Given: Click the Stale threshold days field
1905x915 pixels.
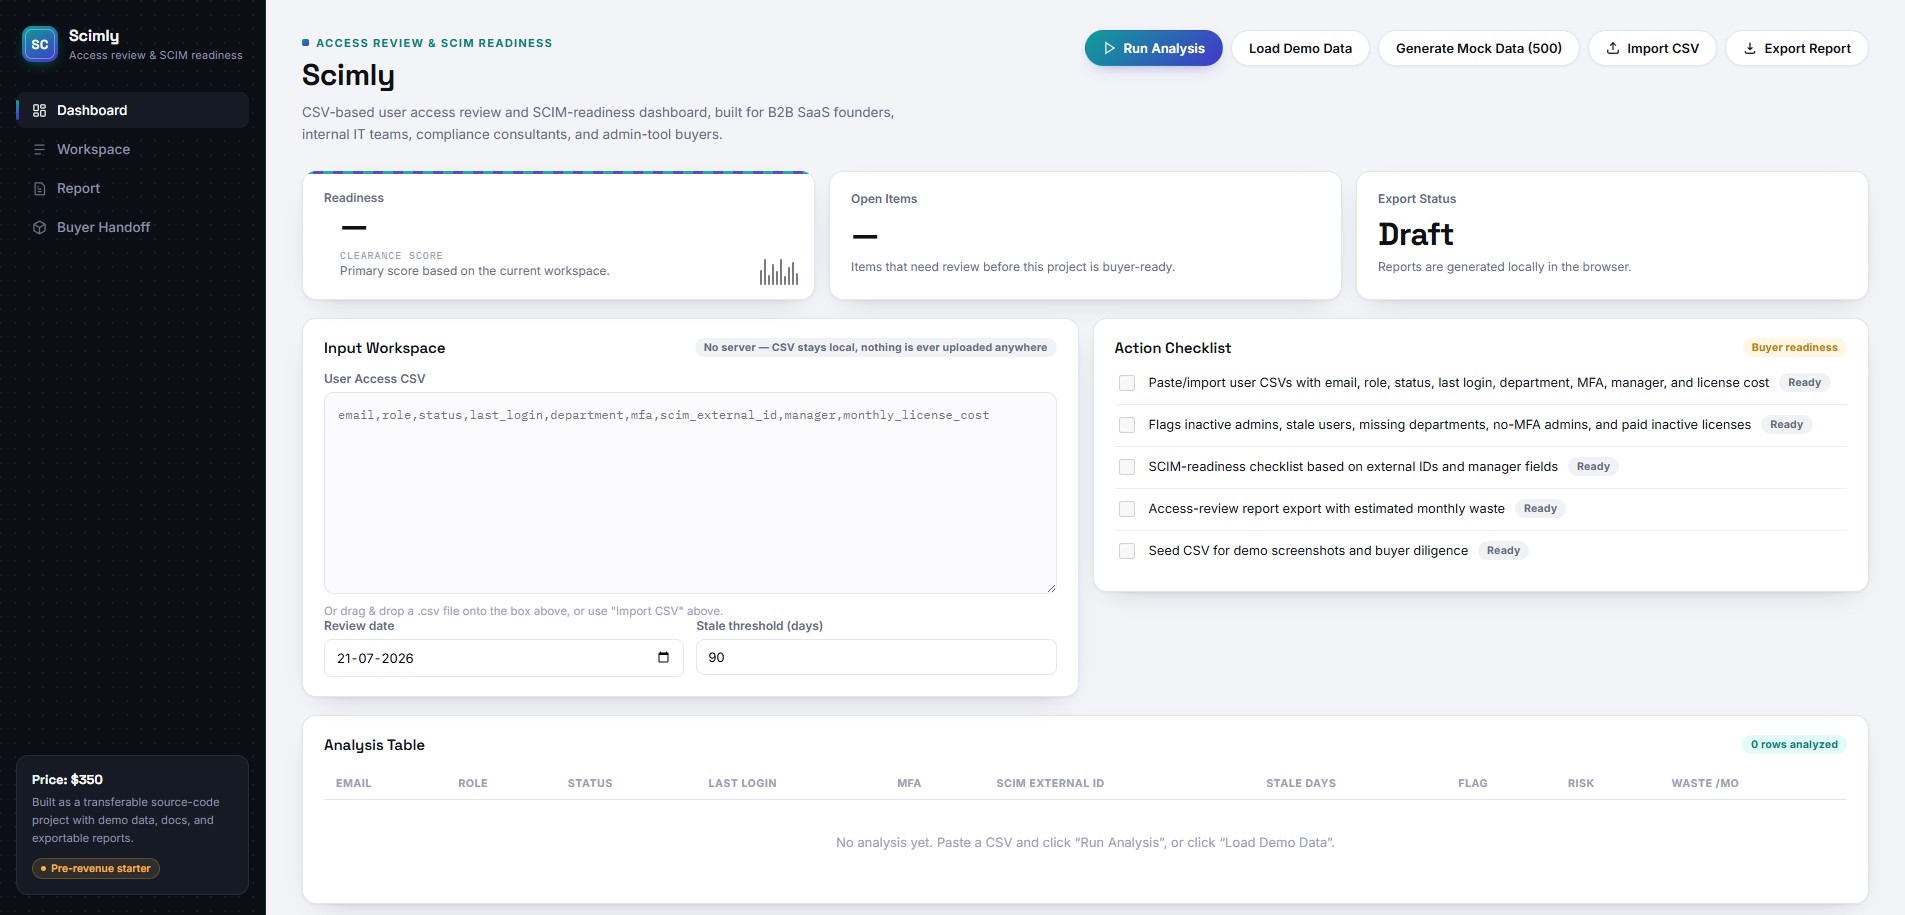Looking at the screenshot, I should point(876,657).
